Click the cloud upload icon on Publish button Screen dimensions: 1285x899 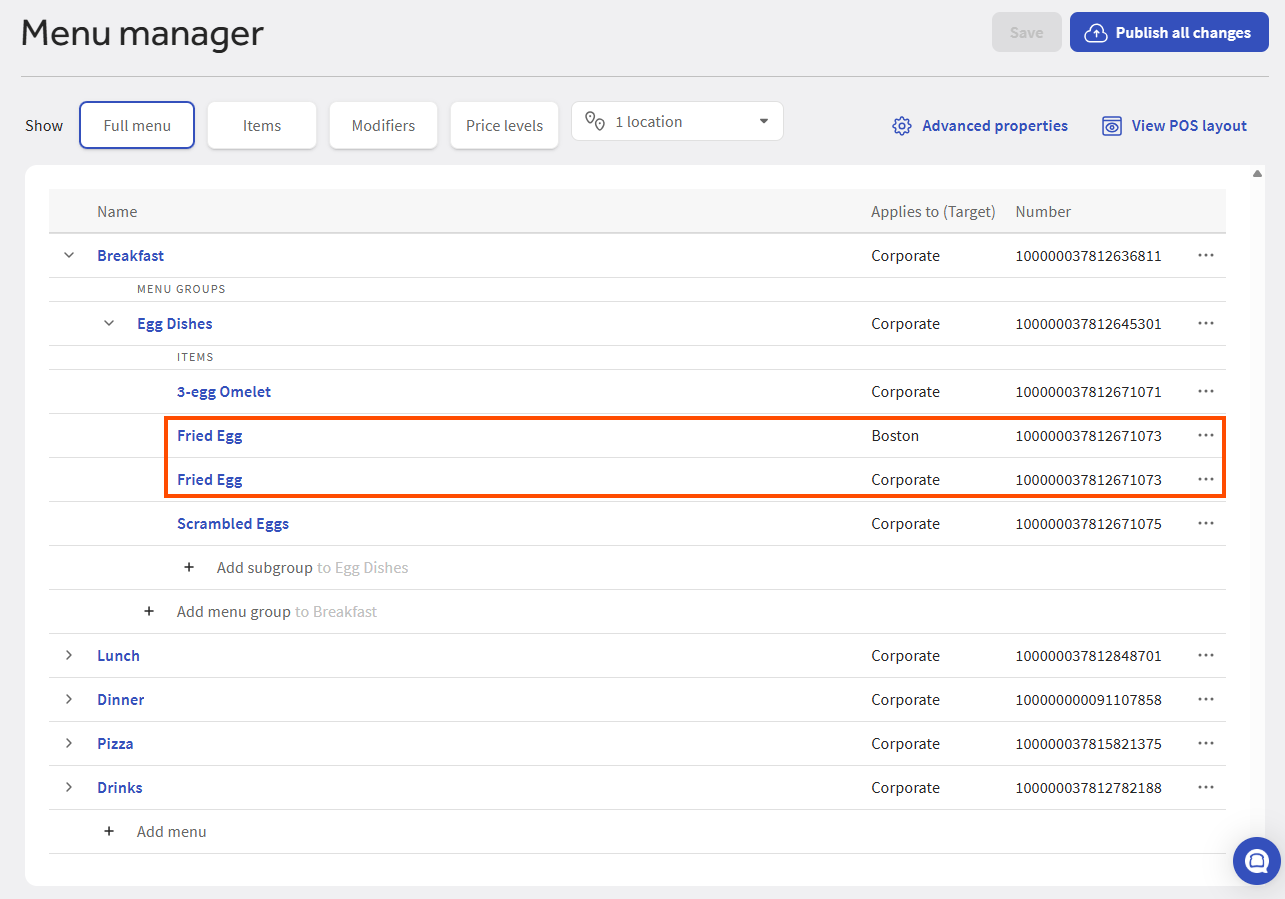[1097, 33]
